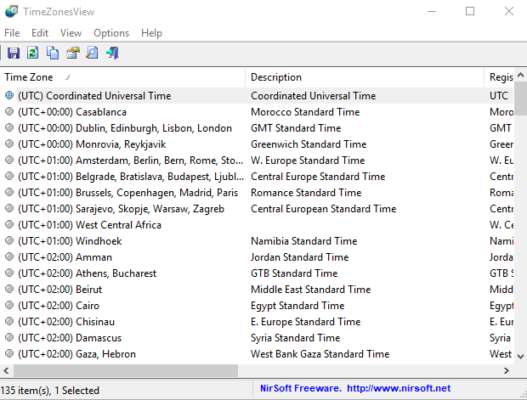The width and height of the screenshot is (527, 400).
Task: Click the Romance Standard Time description cell
Action: pyautogui.click(x=306, y=193)
